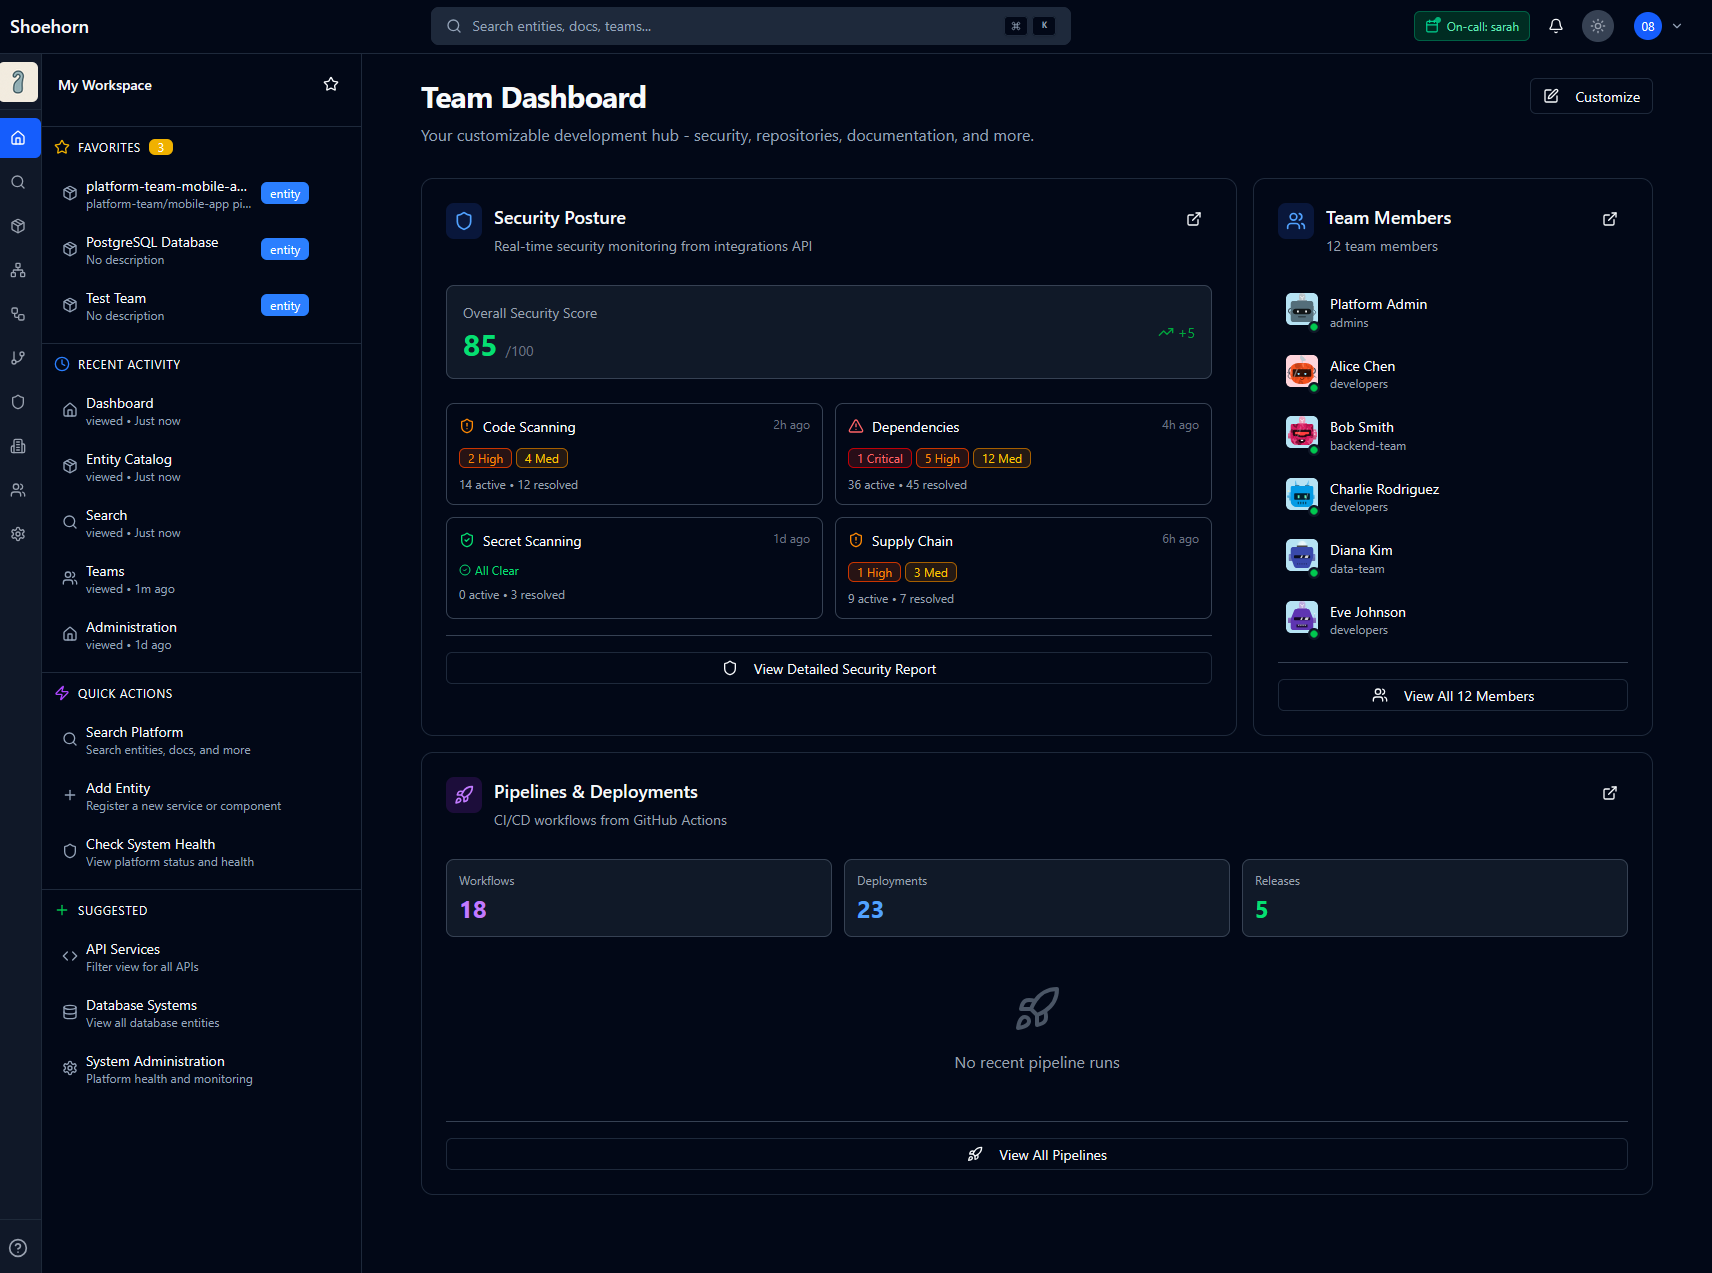Select the Search icon in the sidebar
The image size is (1712, 1273).
18,182
